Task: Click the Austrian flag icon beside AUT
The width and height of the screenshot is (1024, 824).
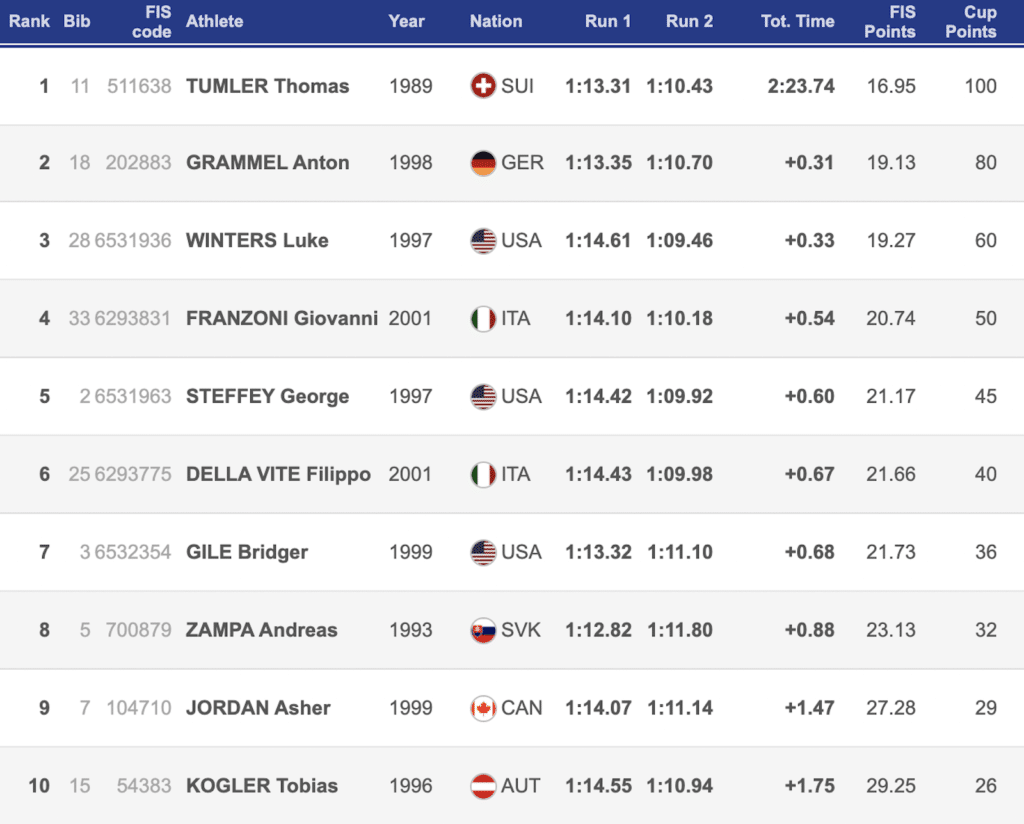Action: (x=483, y=786)
